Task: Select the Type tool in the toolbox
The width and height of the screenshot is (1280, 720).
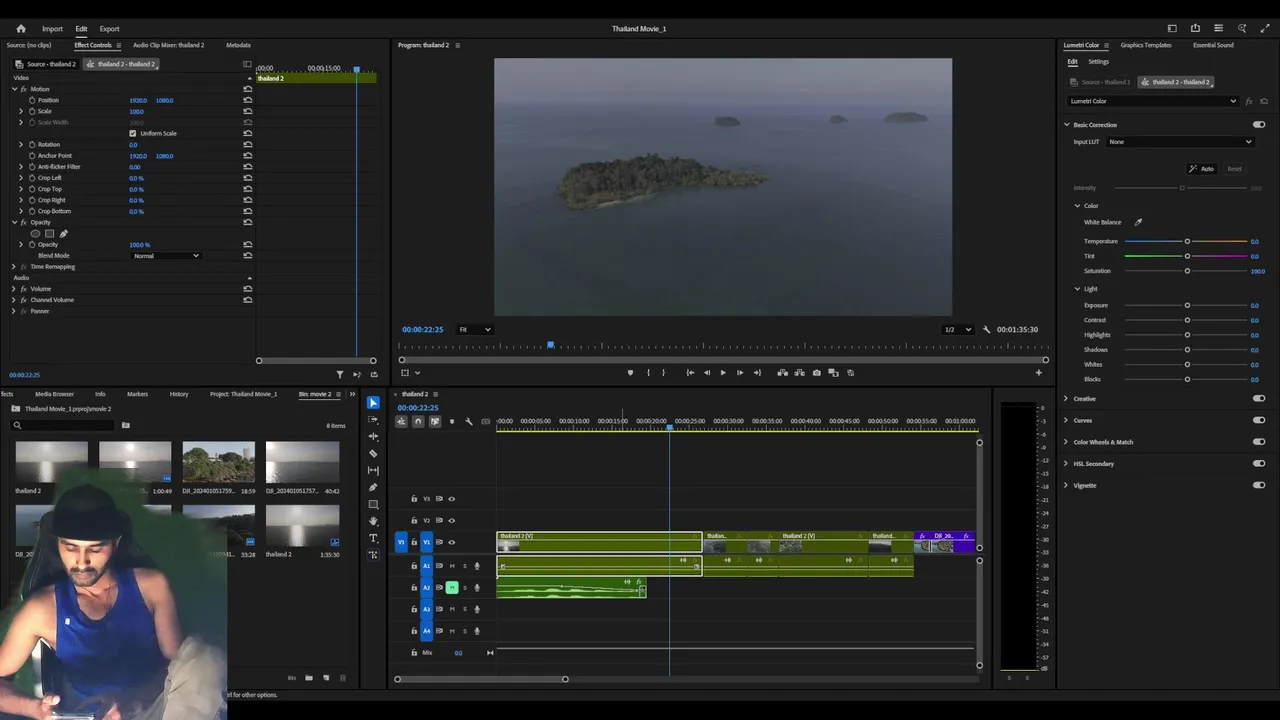Action: 373,538
